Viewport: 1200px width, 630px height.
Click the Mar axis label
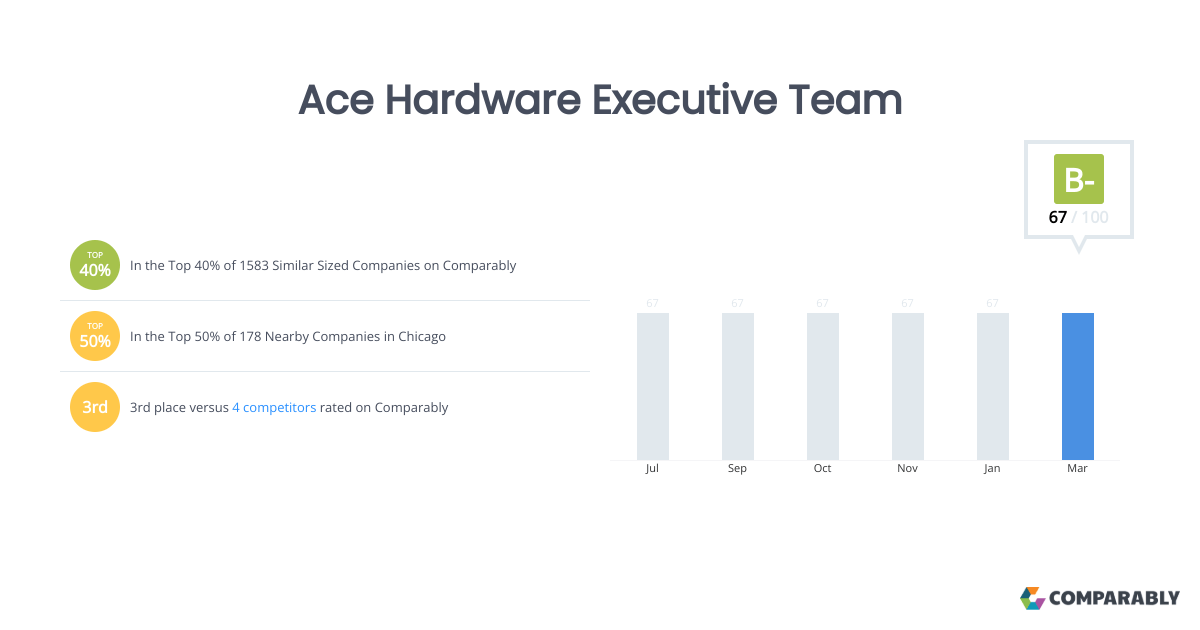[1077, 469]
